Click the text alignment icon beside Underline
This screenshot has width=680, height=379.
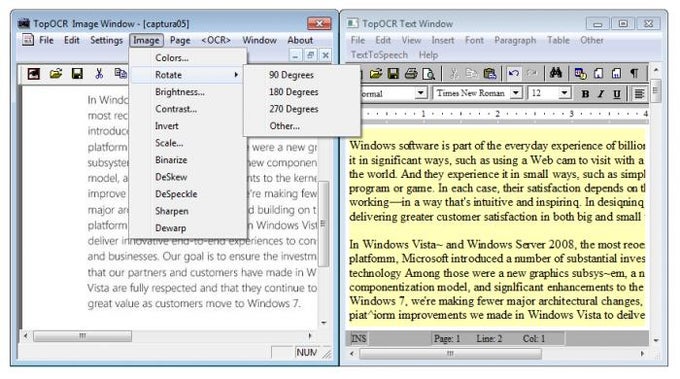click(639, 94)
